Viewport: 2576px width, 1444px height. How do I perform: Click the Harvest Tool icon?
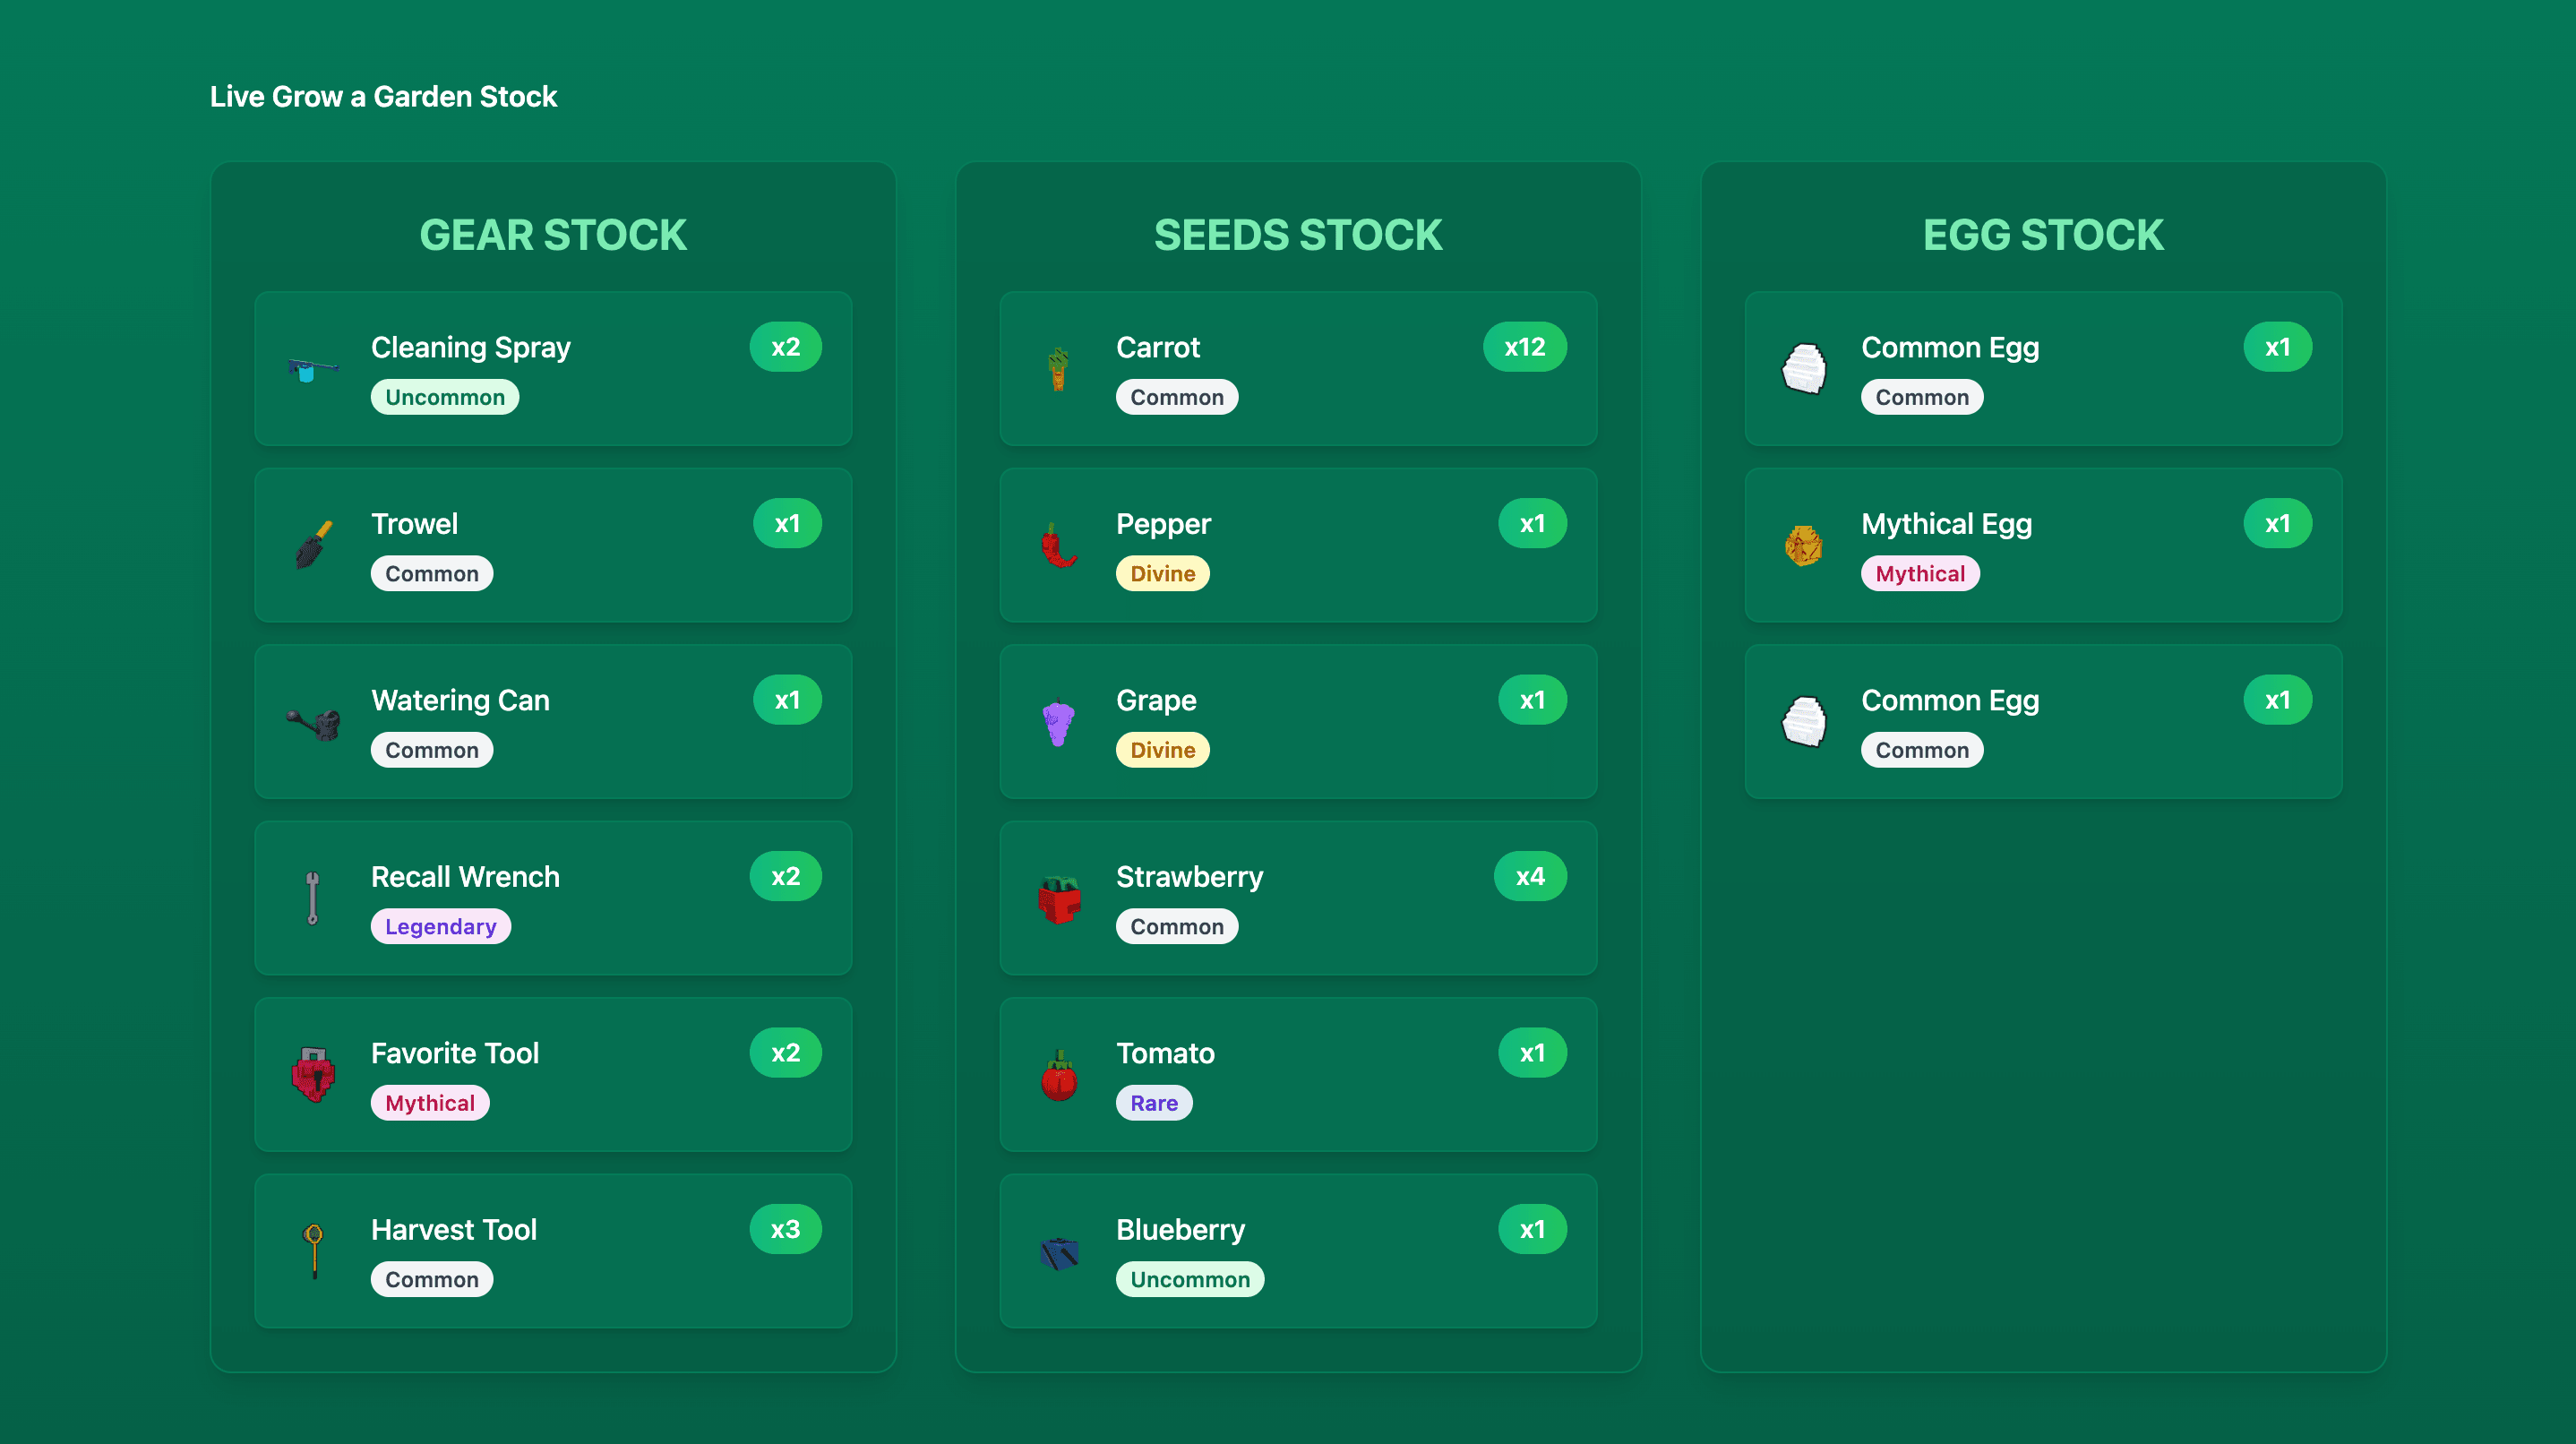click(314, 1250)
